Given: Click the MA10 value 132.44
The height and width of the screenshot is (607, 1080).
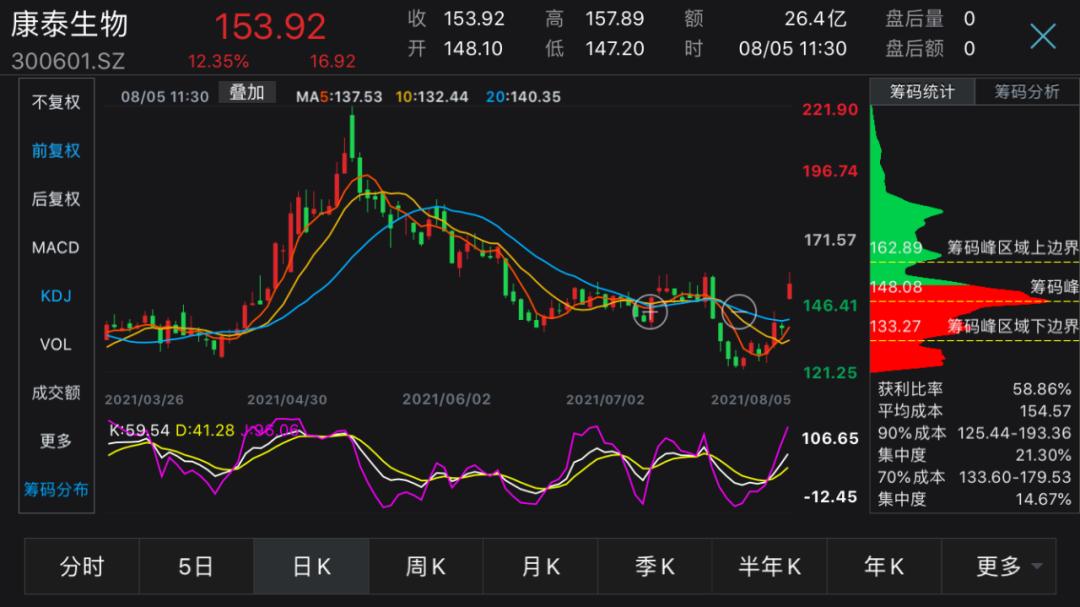Looking at the screenshot, I should [432, 97].
